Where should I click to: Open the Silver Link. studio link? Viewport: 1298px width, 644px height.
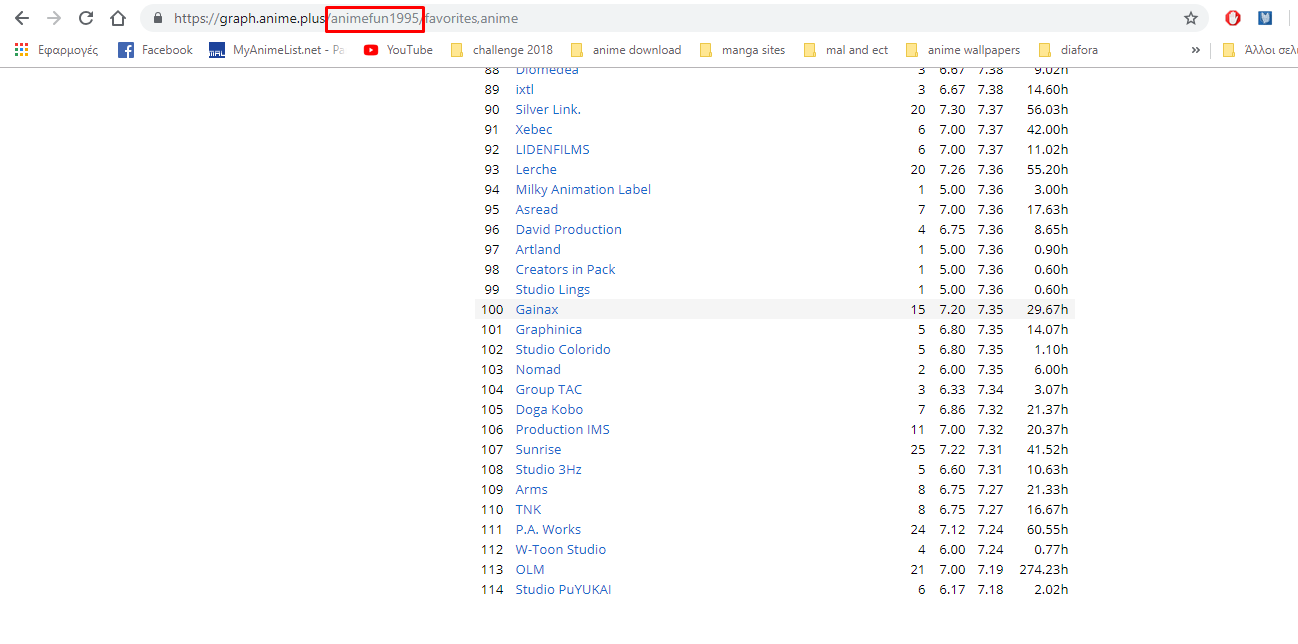[548, 110]
